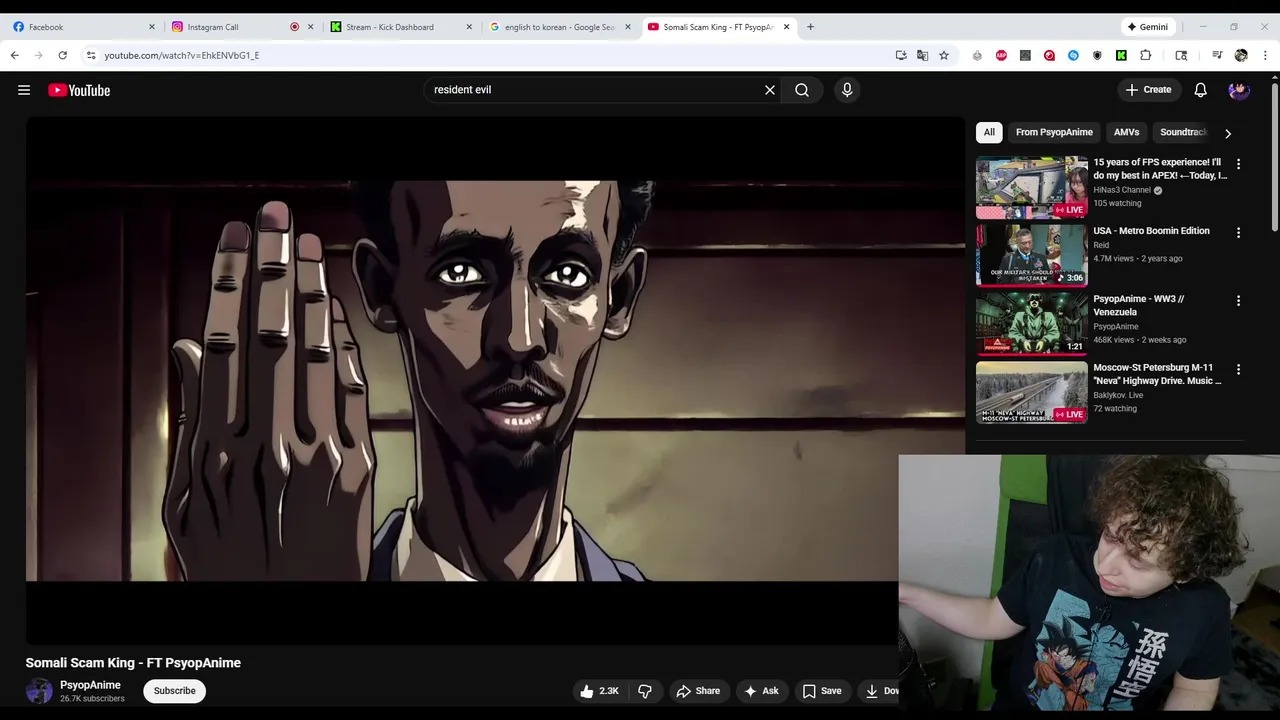This screenshot has width=1280, height=720.
Task: Open the PsyopAnime channel avatar
Action: click(39, 691)
